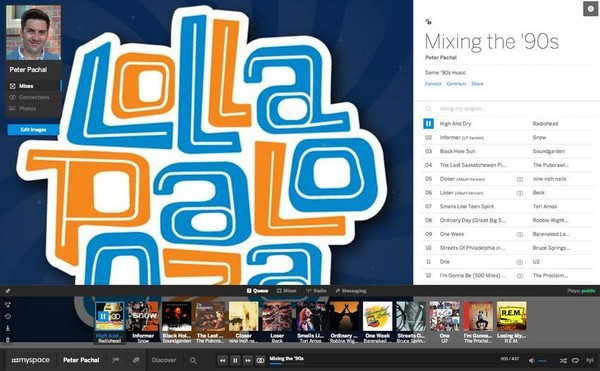Click the connect rings icon beside the skip button
The height and width of the screenshot is (371, 600).
tap(260, 360)
